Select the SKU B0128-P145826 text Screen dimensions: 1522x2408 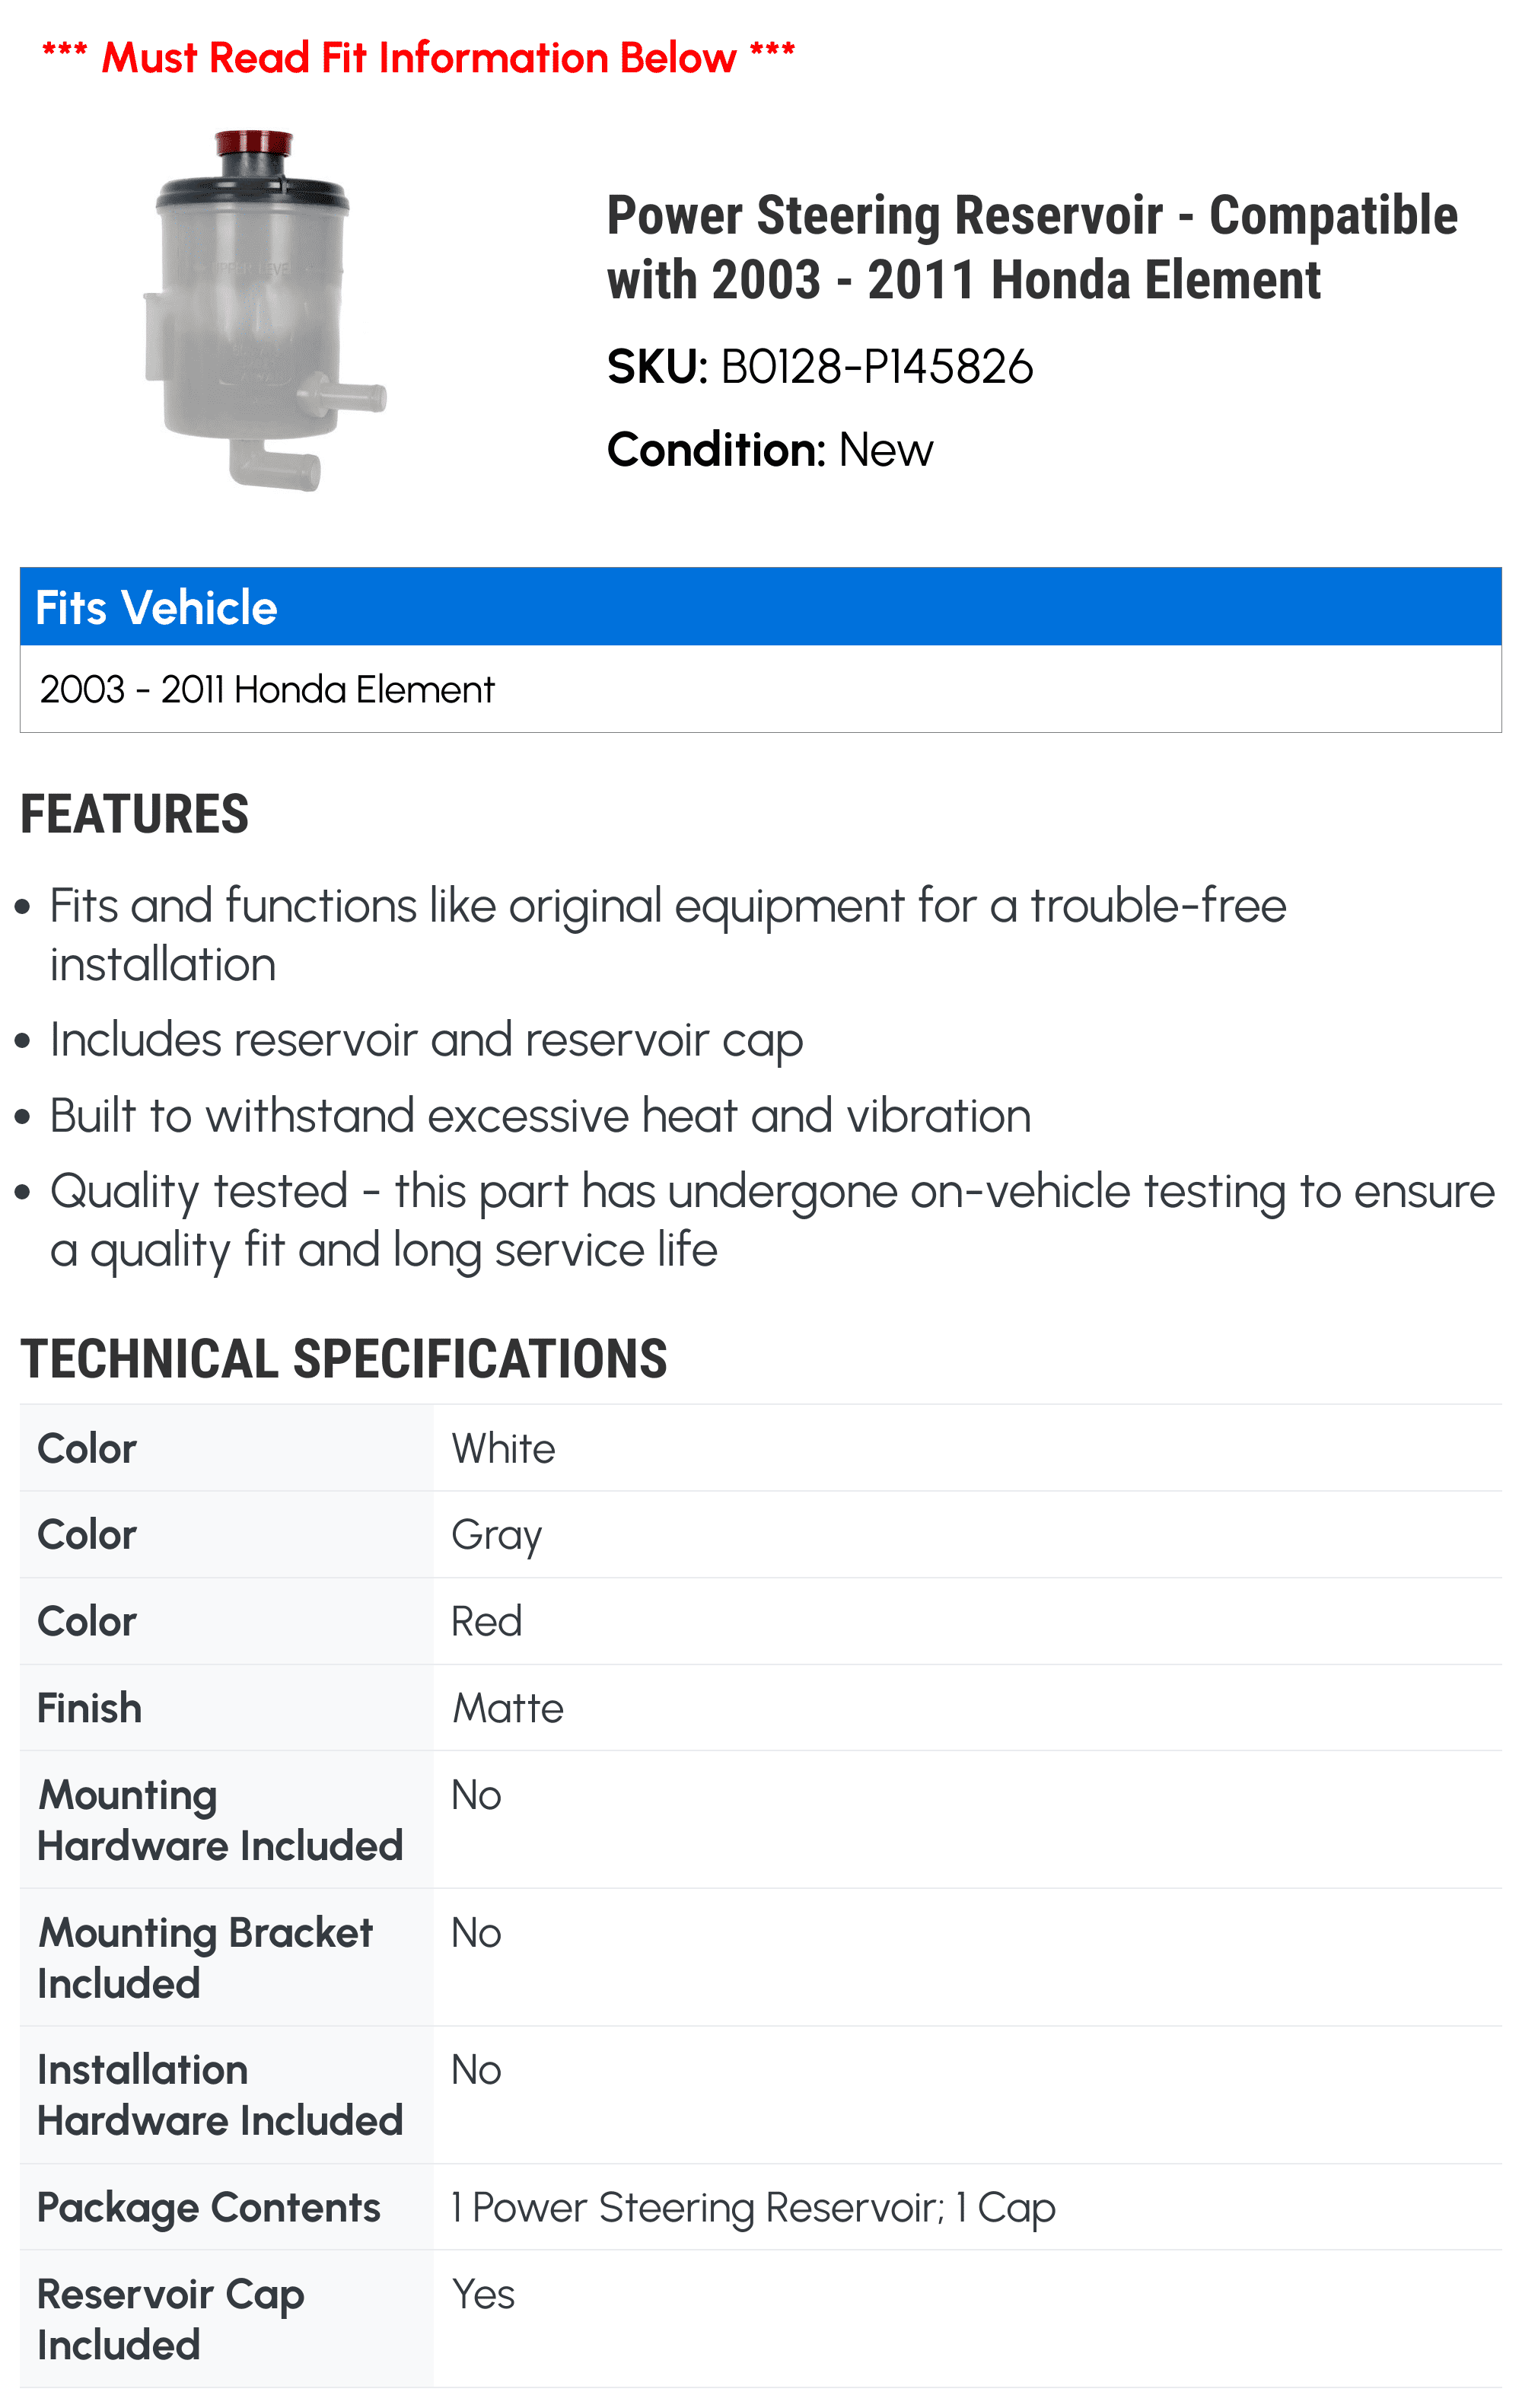[820, 367]
